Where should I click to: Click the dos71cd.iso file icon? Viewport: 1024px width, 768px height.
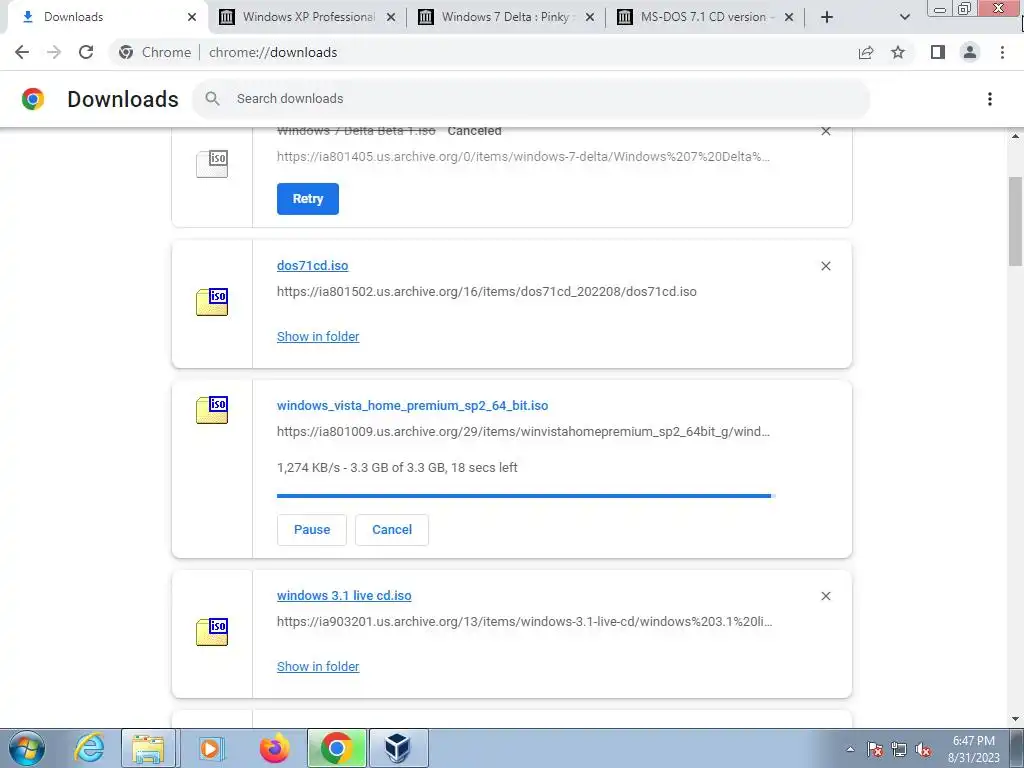(x=212, y=302)
